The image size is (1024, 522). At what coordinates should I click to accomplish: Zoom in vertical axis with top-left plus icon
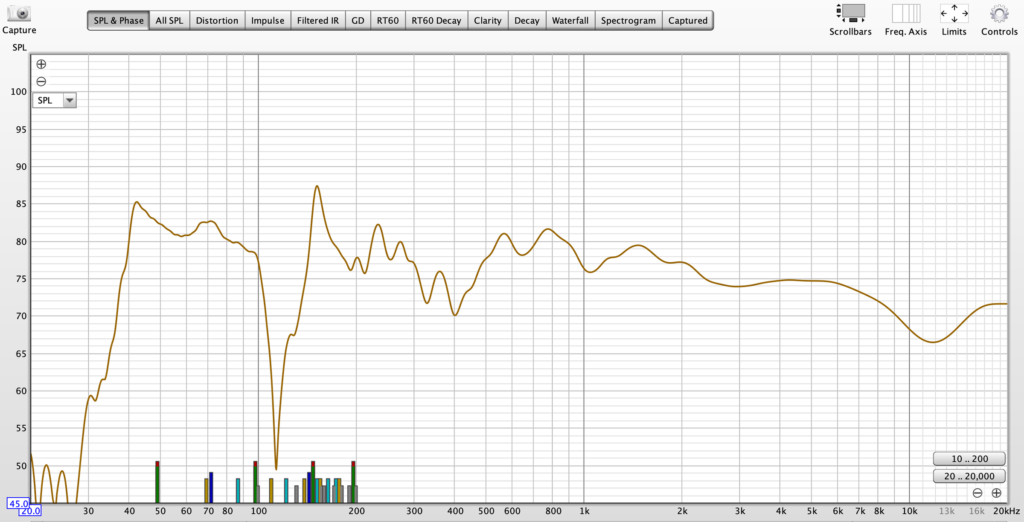click(41, 64)
